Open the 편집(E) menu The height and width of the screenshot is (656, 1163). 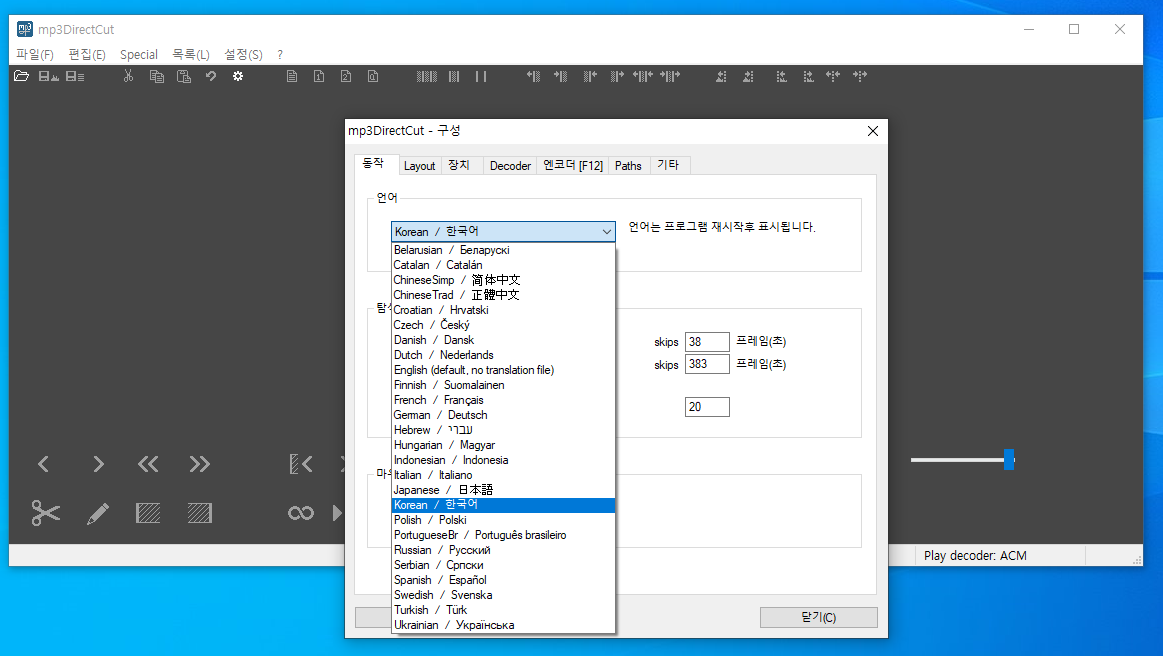(x=87, y=54)
